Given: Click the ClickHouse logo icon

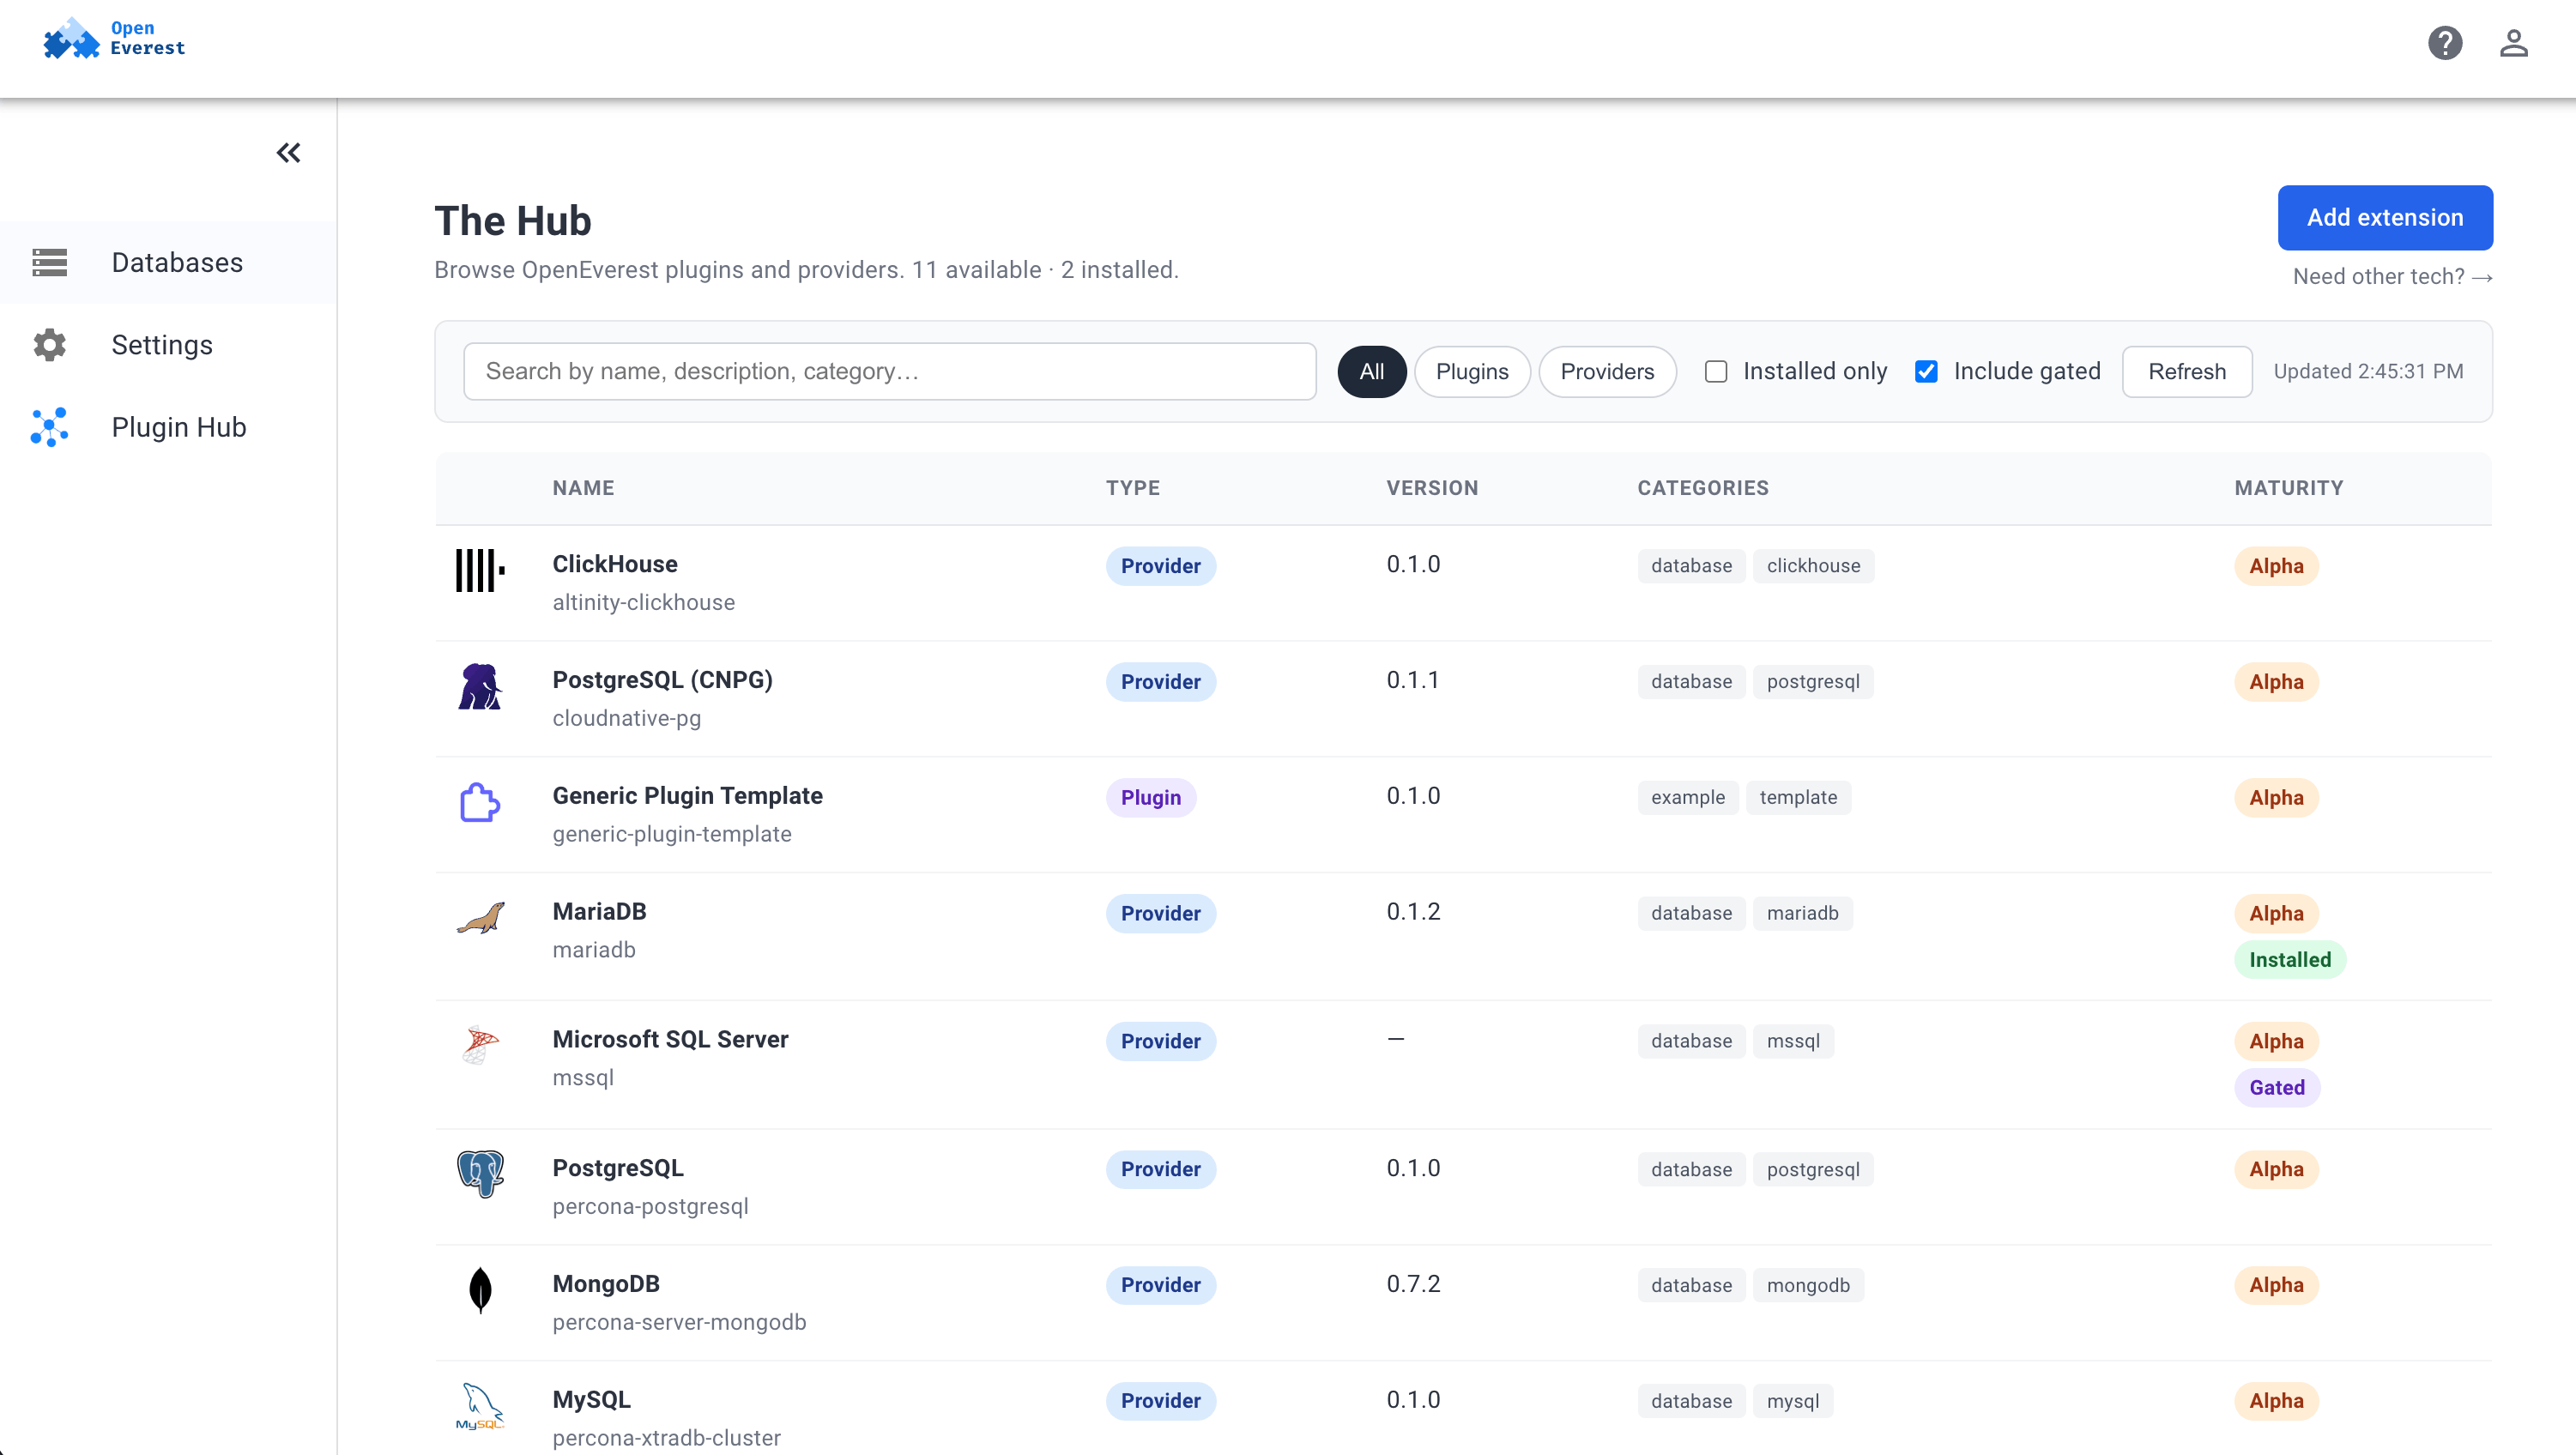Looking at the screenshot, I should (x=480, y=570).
